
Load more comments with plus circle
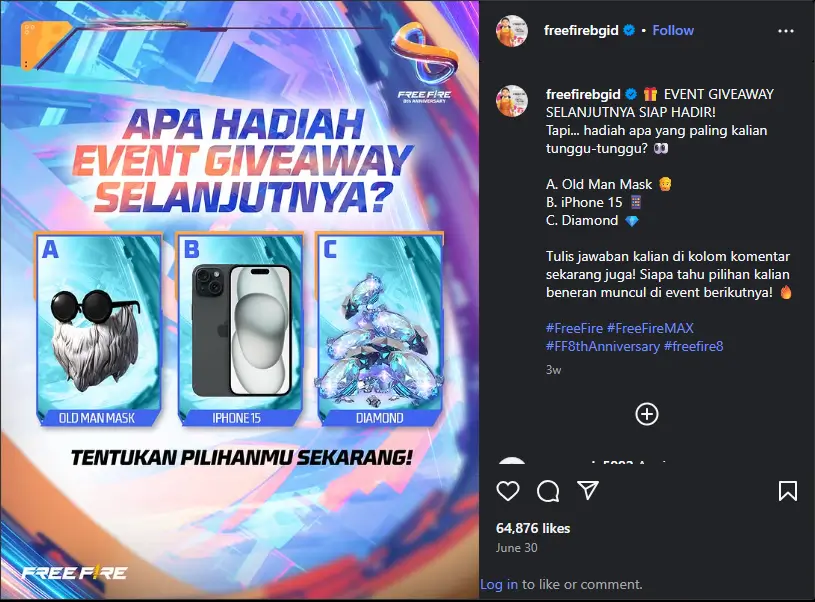click(647, 414)
